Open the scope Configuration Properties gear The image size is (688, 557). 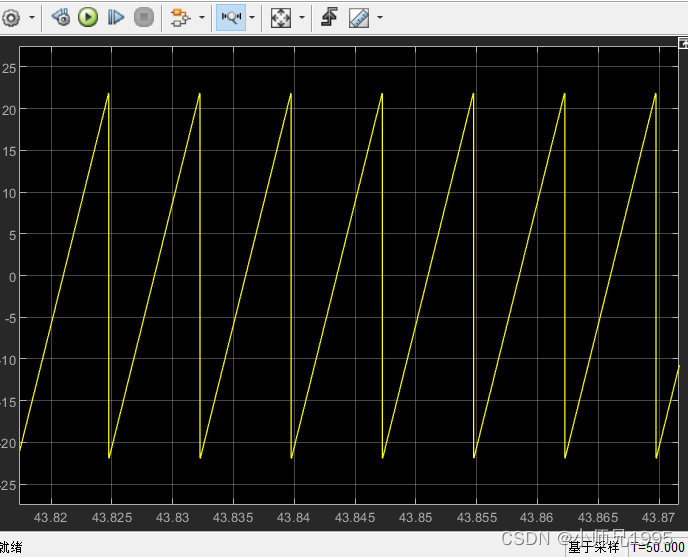[x=11, y=18]
